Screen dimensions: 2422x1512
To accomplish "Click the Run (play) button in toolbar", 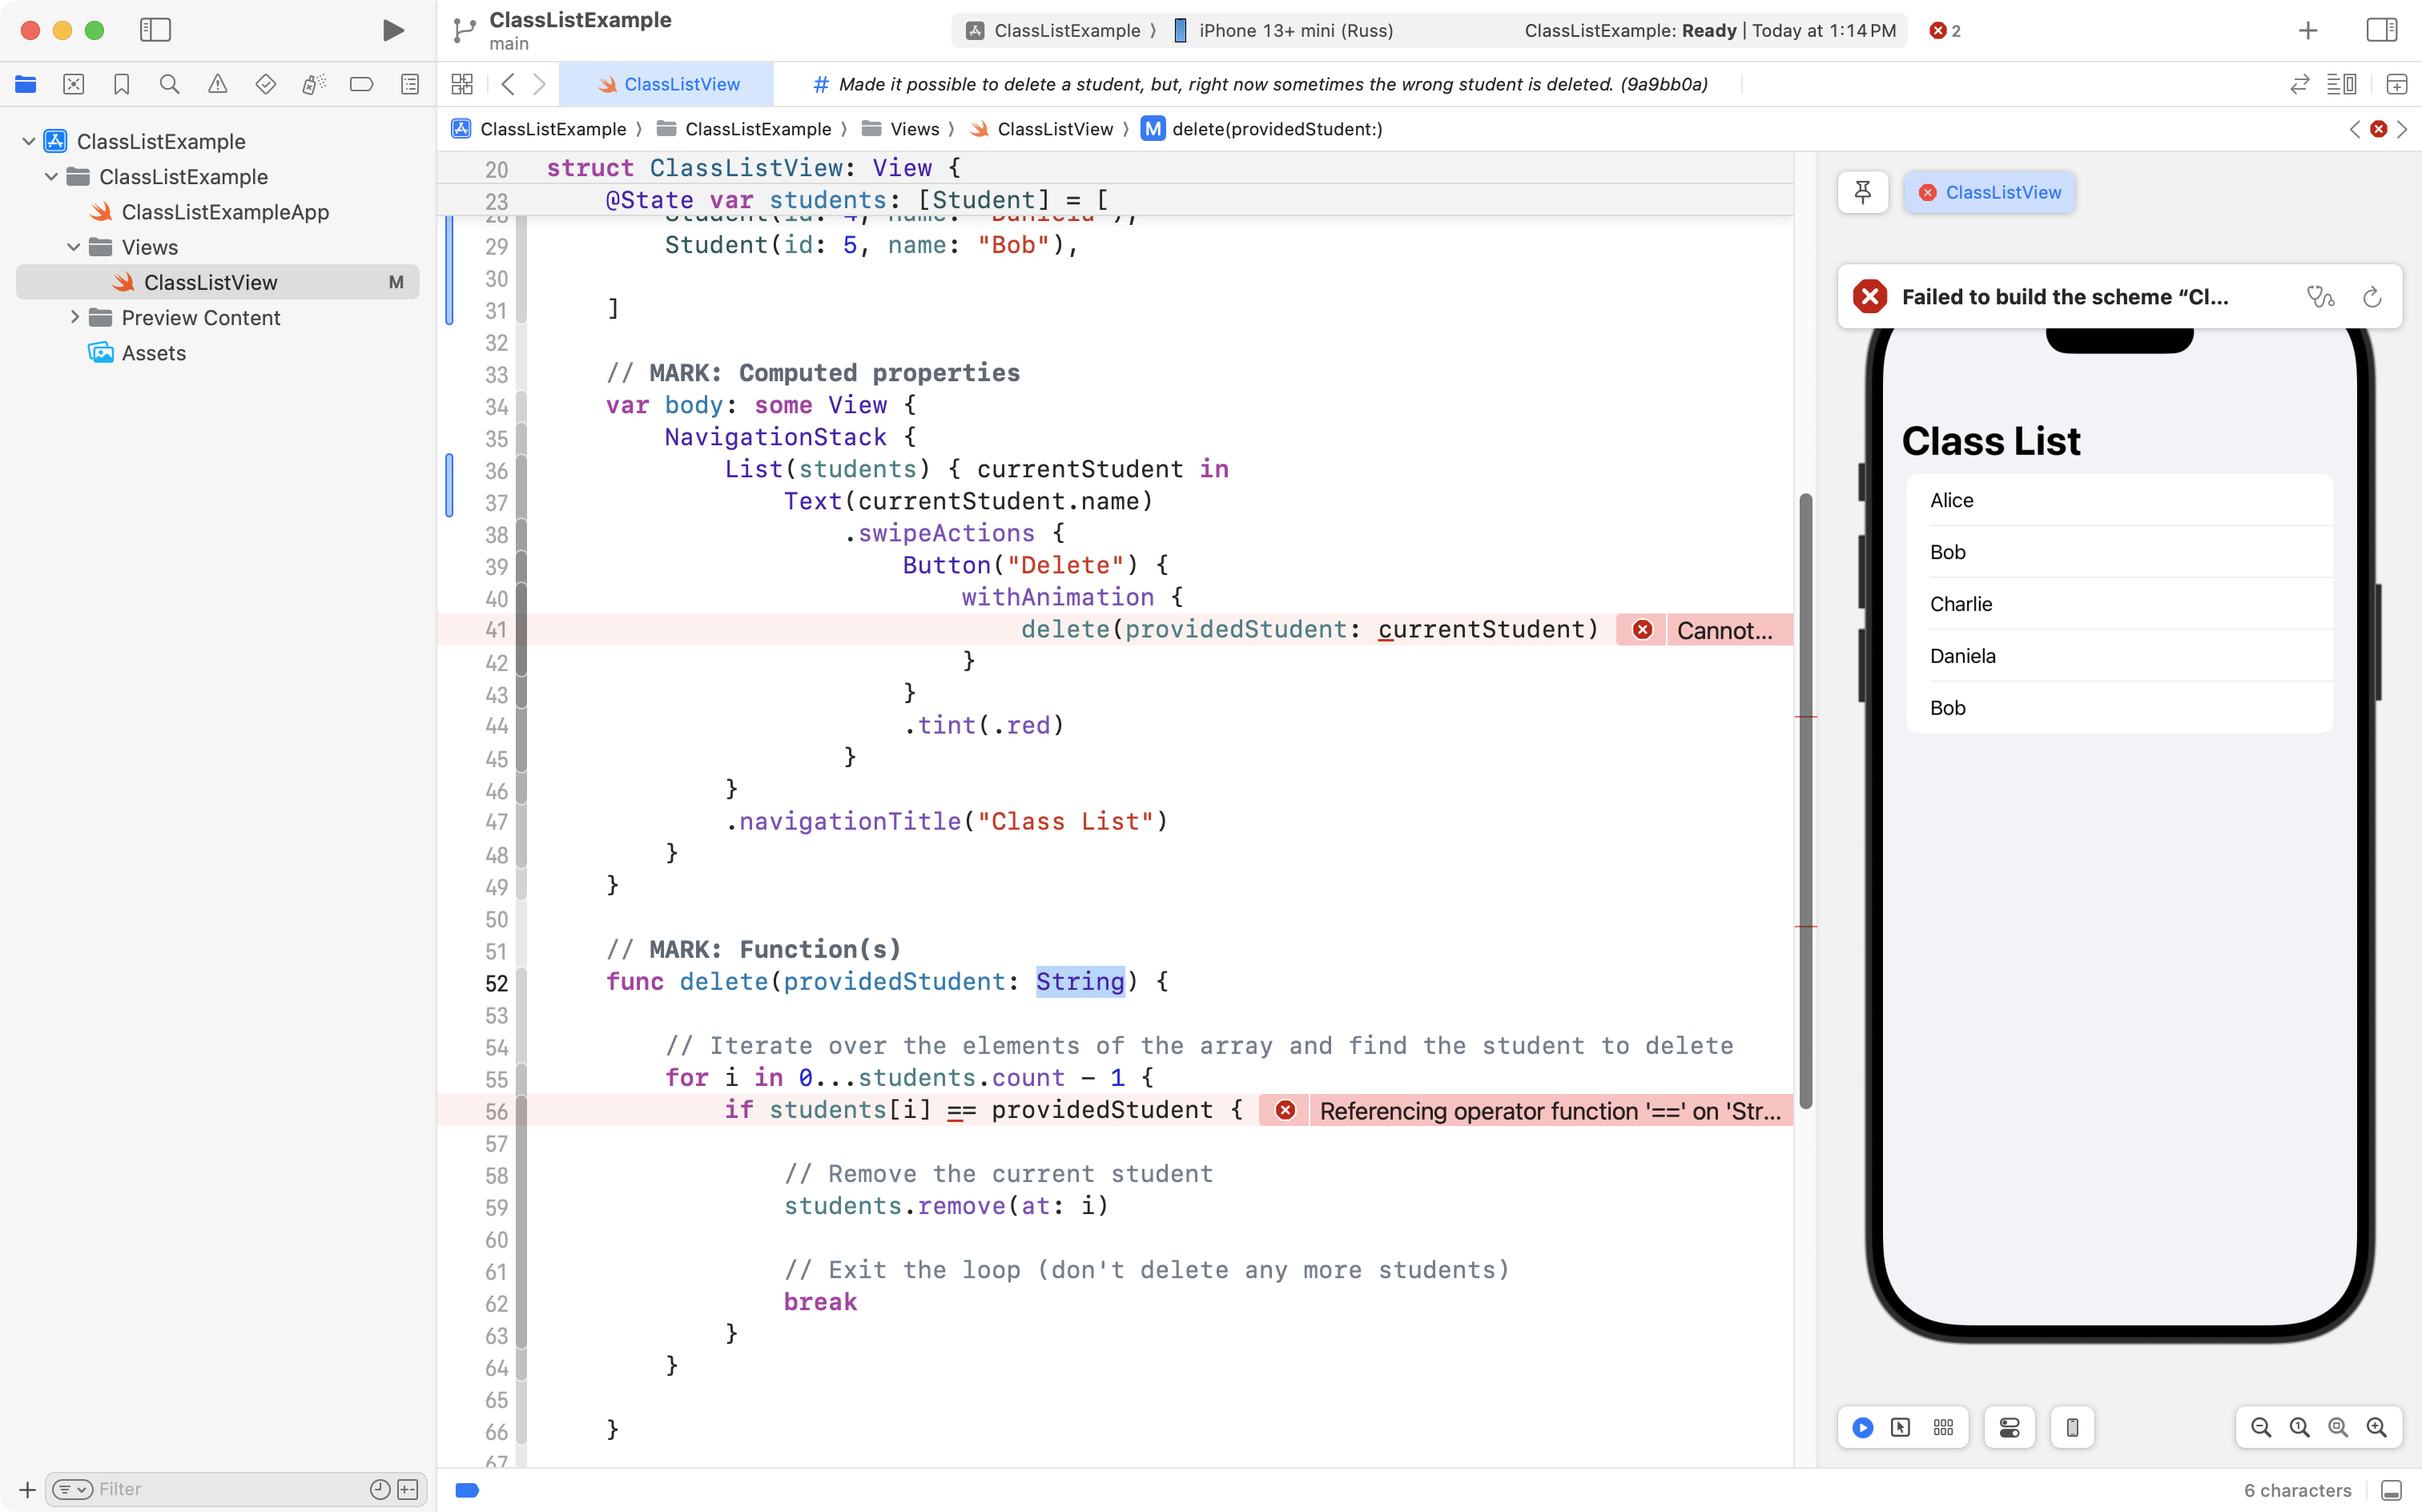I will coord(393,30).
